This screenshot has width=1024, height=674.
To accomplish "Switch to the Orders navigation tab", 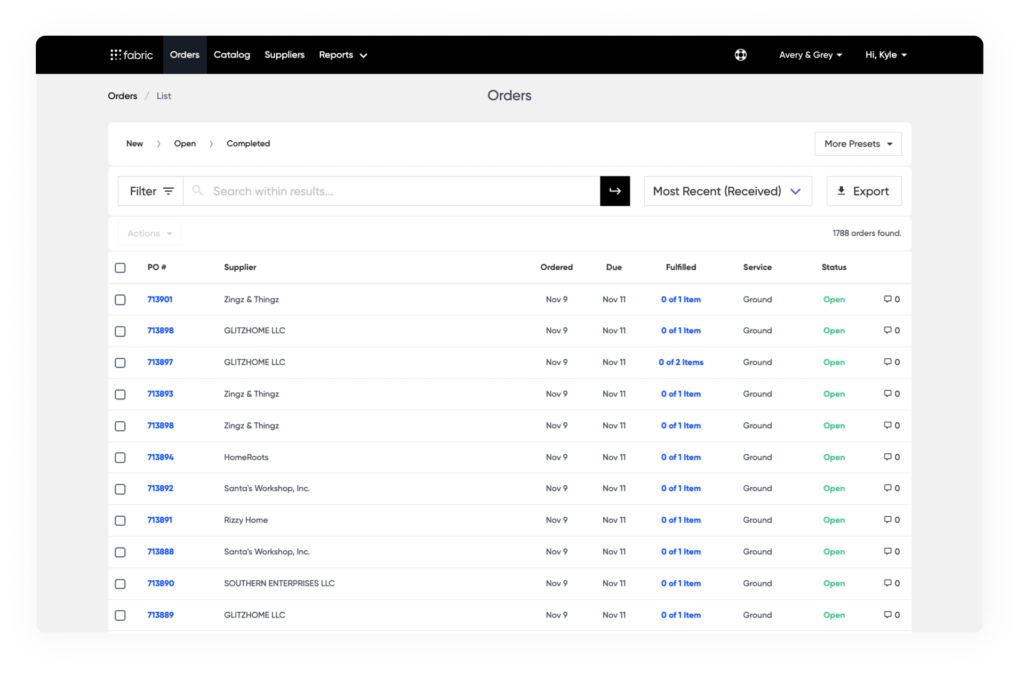I will (184, 54).
